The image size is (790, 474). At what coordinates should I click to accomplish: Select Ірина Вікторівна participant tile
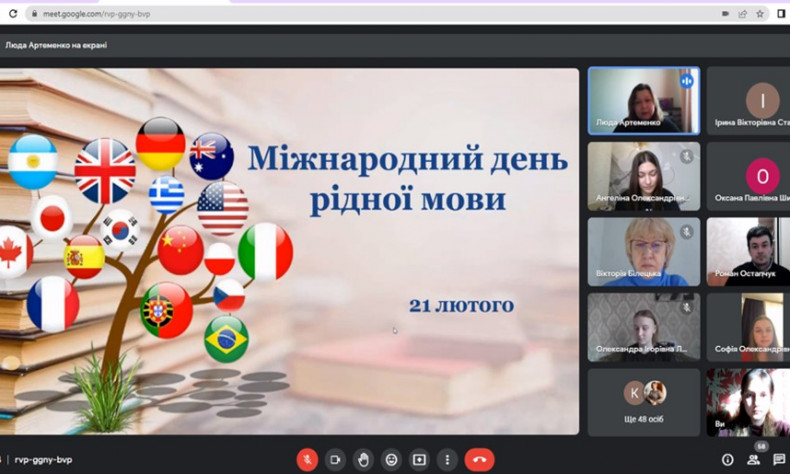[x=748, y=101]
